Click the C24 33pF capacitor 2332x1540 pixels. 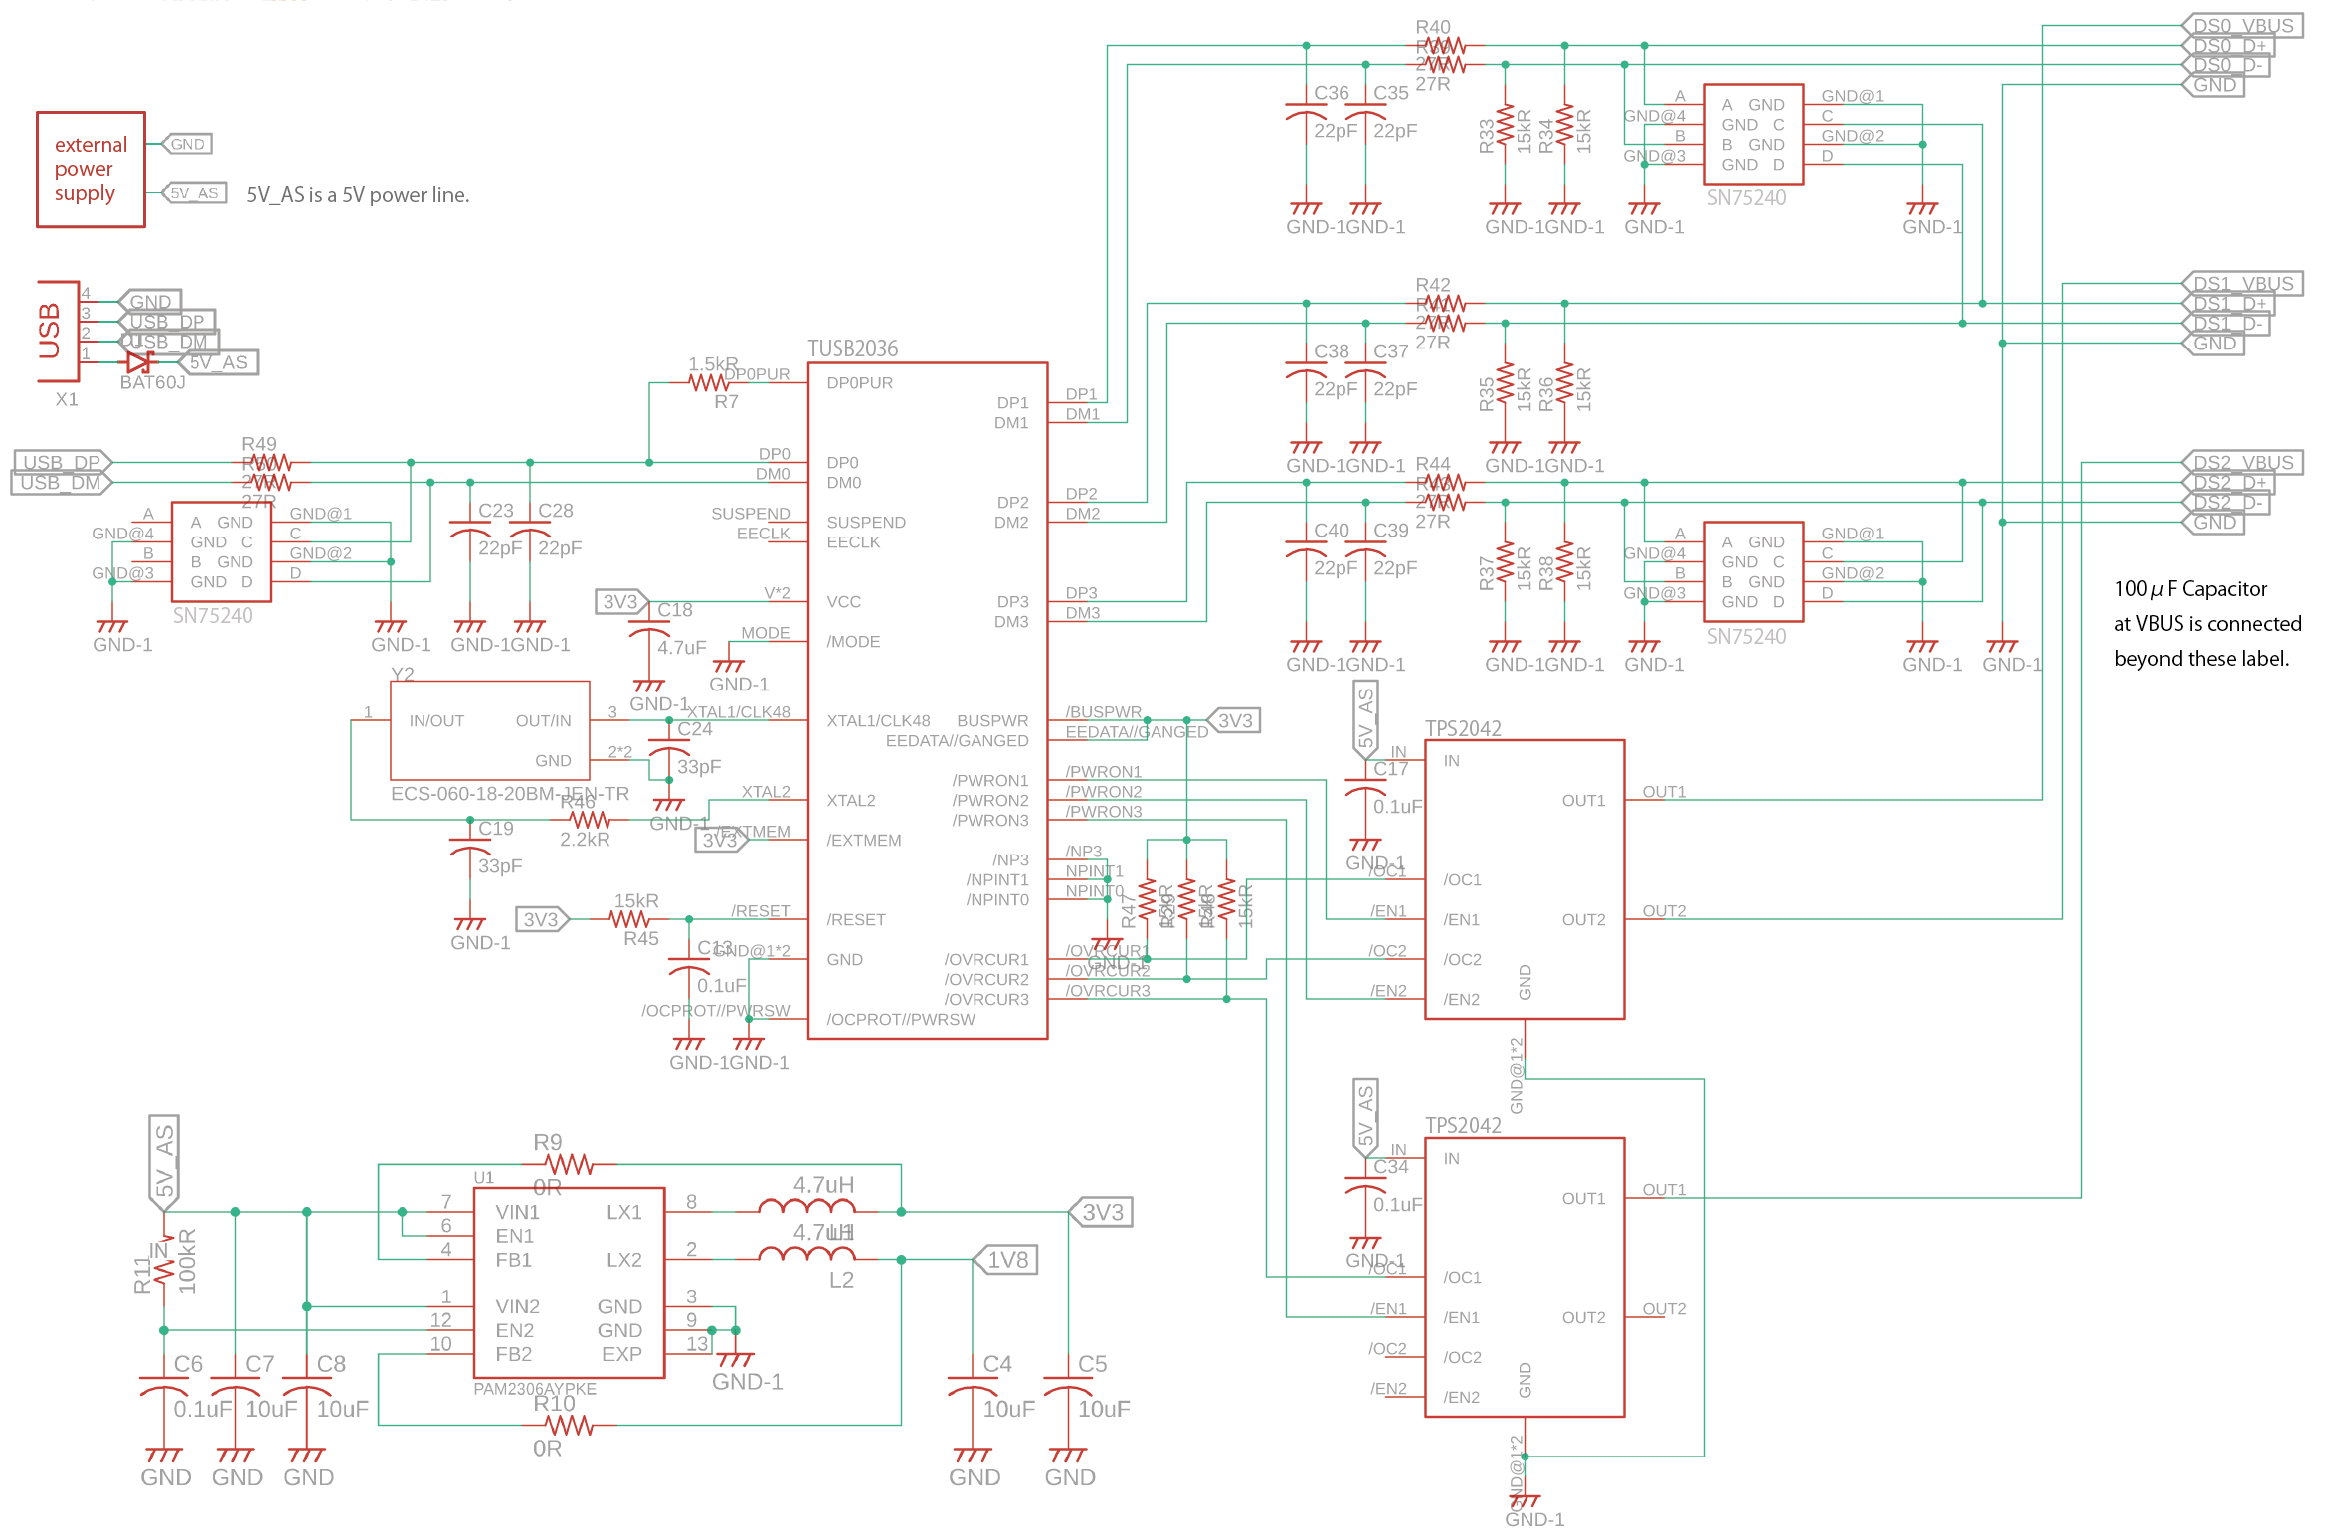[x=669, y=746]
